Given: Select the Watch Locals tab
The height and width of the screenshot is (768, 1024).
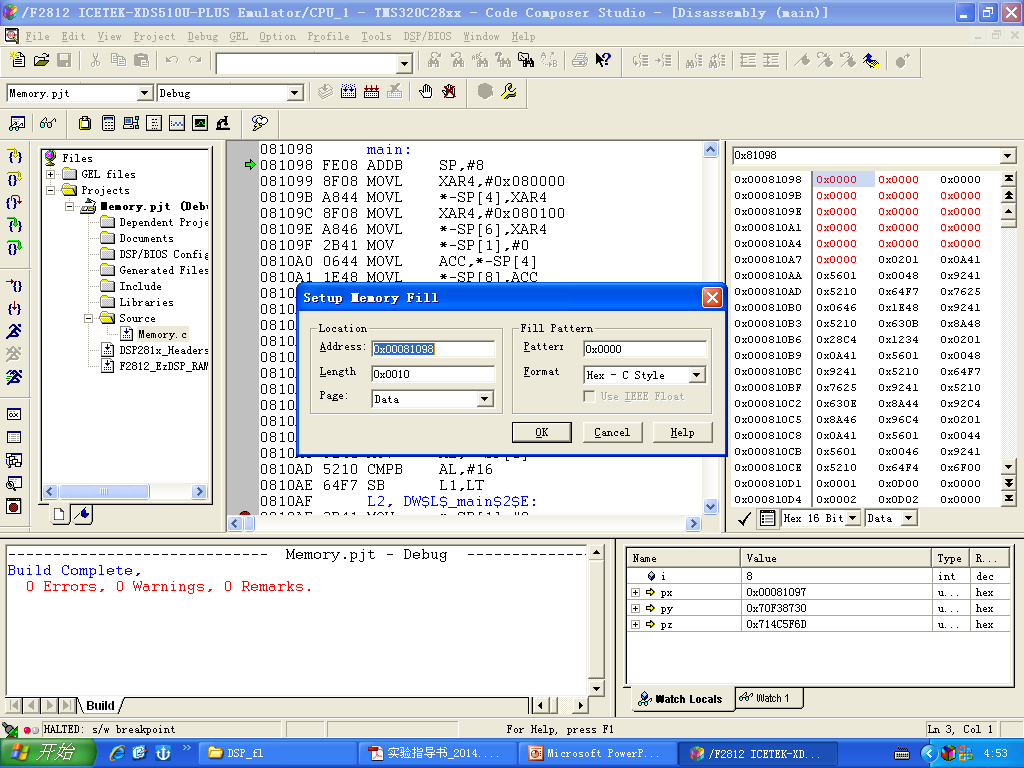Looking at the screenshot, I should [x=682, y=699].
